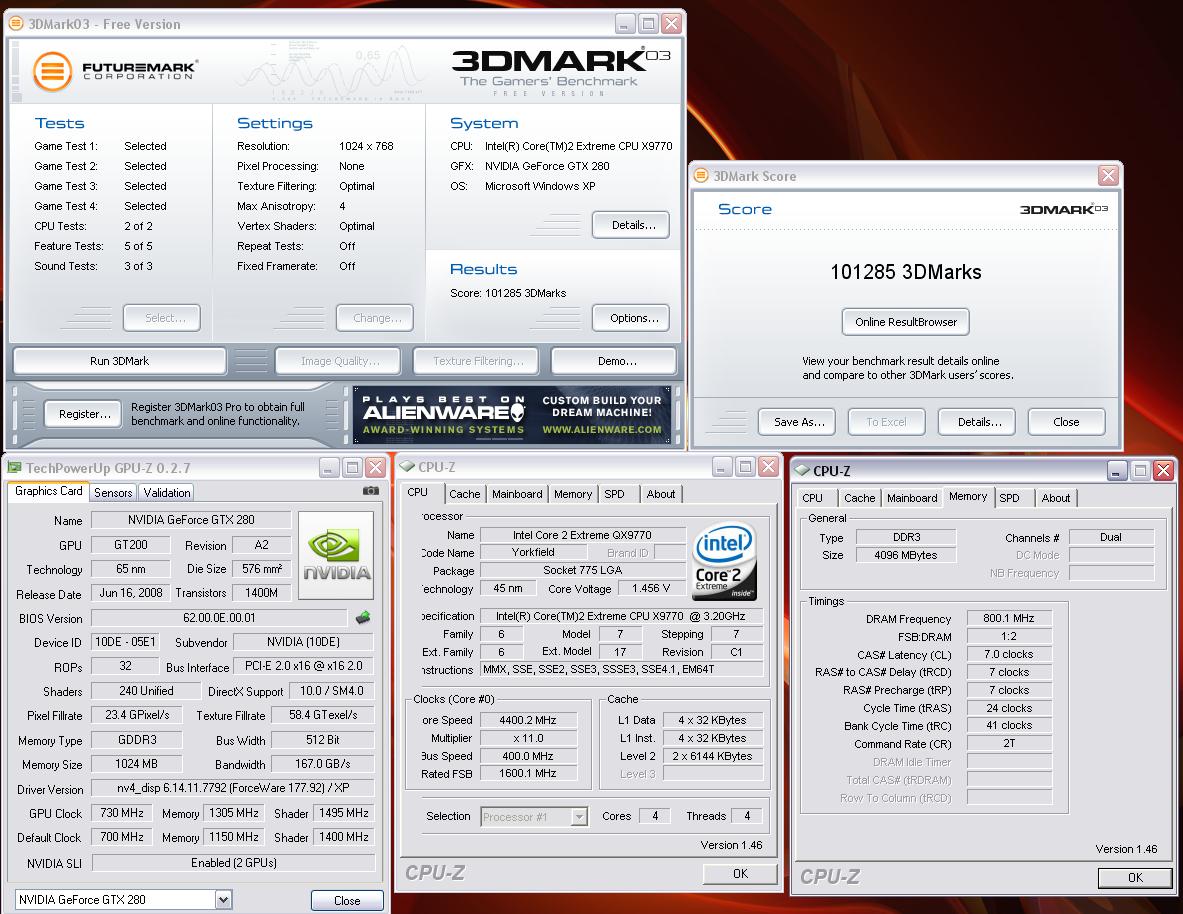The width and height of the screenshot is (1183, 914).
Task: Click the Register... button
Action: pos(84,414)
